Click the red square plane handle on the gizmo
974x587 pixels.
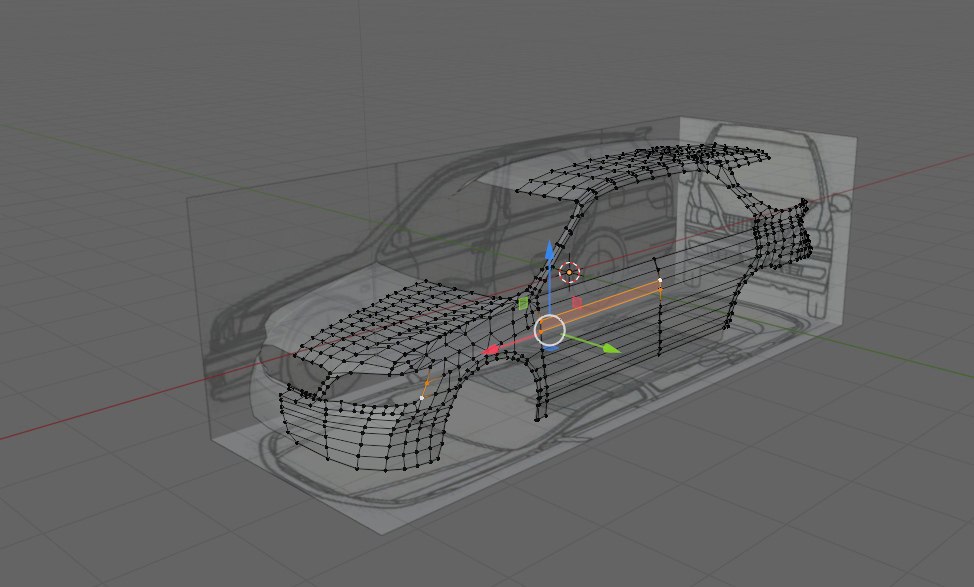[x=577, y=302]
